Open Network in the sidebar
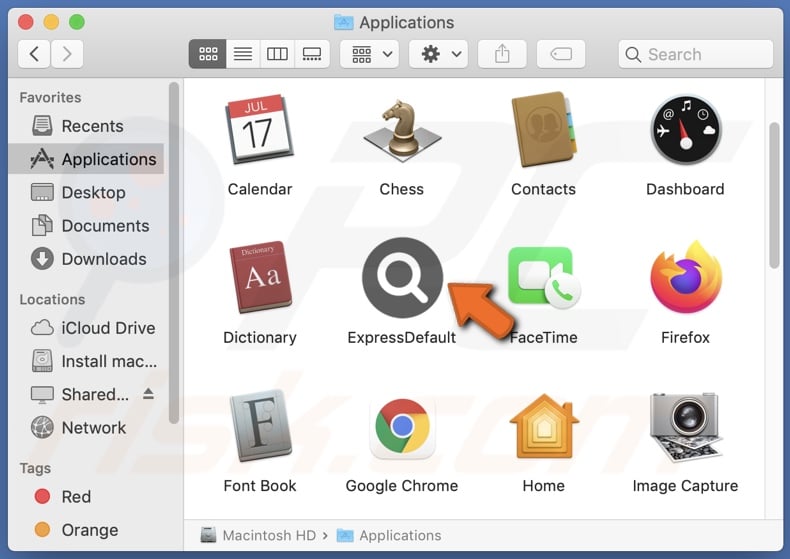Image resolution: width=790 pixels, height=559 pixels. (86, 428)
